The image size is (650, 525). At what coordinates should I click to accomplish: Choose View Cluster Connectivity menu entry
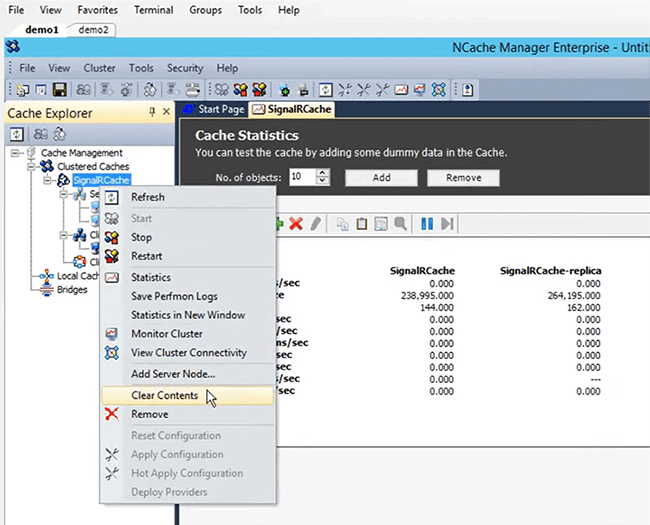click(x=188, y=353)
